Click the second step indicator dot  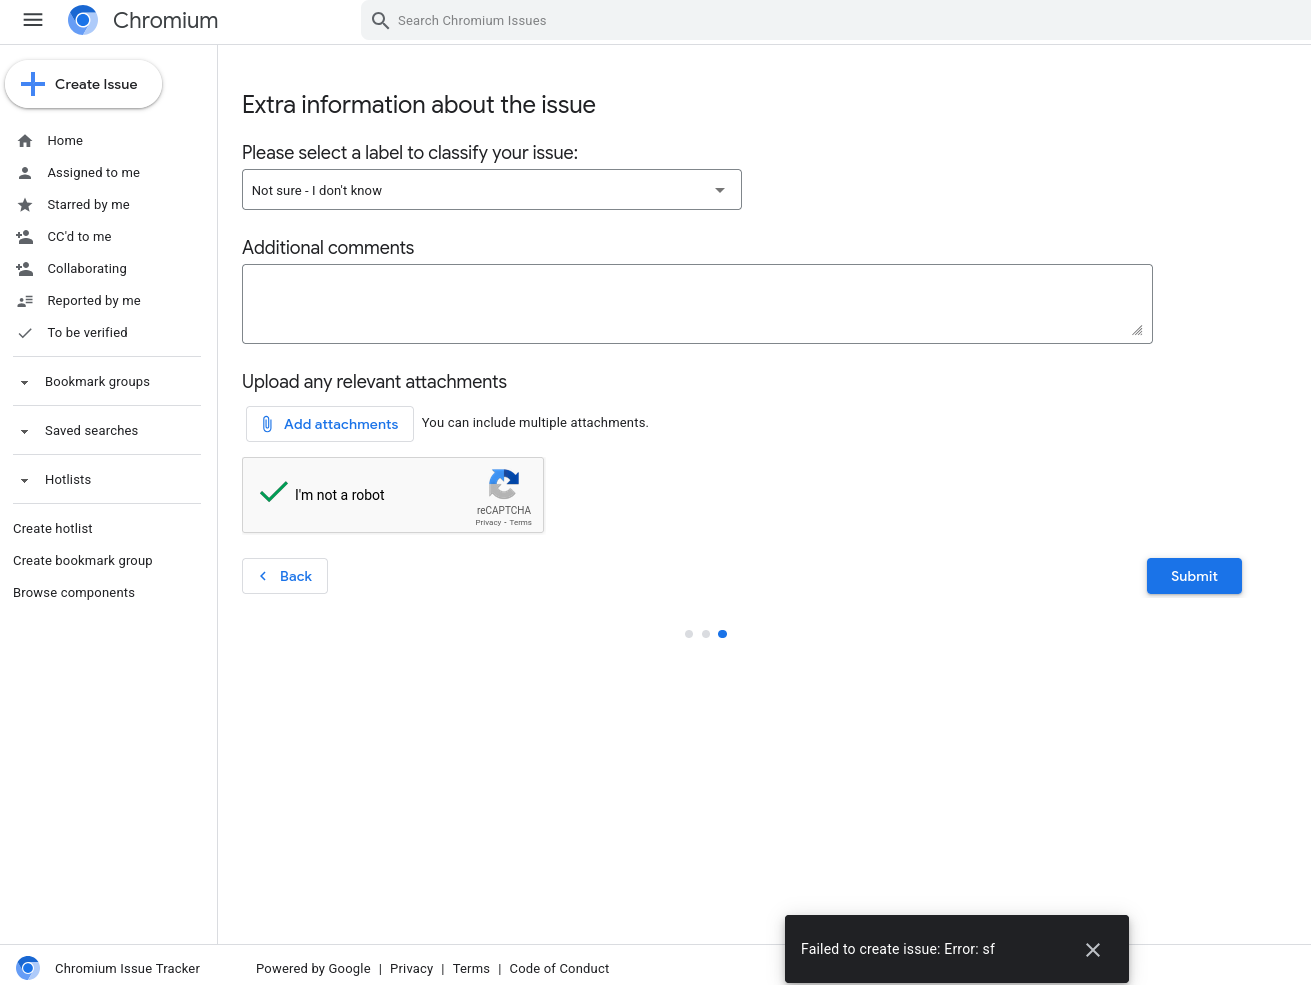[706, 634]
